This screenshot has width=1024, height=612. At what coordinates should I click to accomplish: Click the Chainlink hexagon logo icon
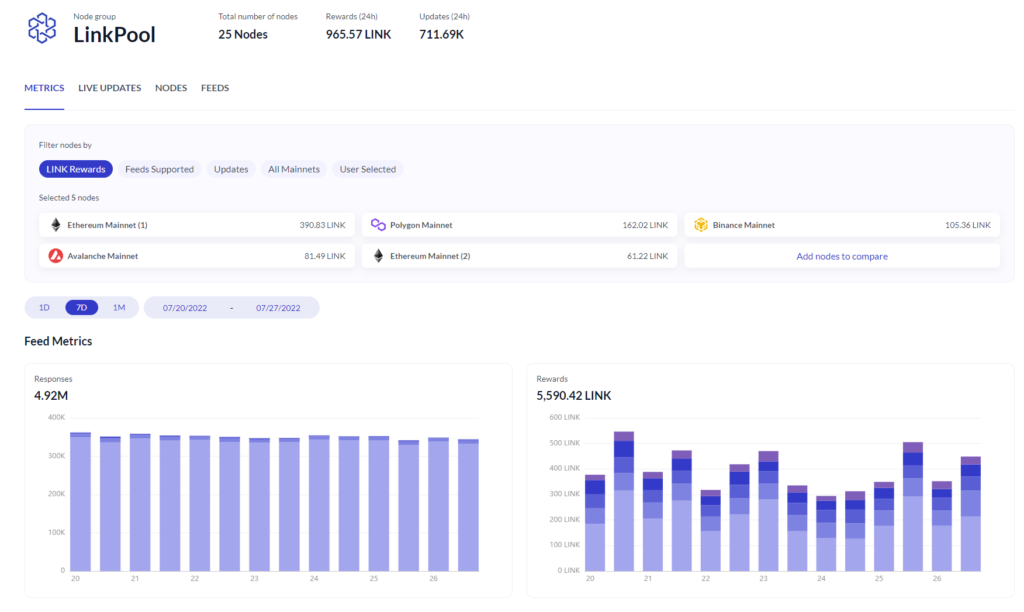tap(40, 27)
